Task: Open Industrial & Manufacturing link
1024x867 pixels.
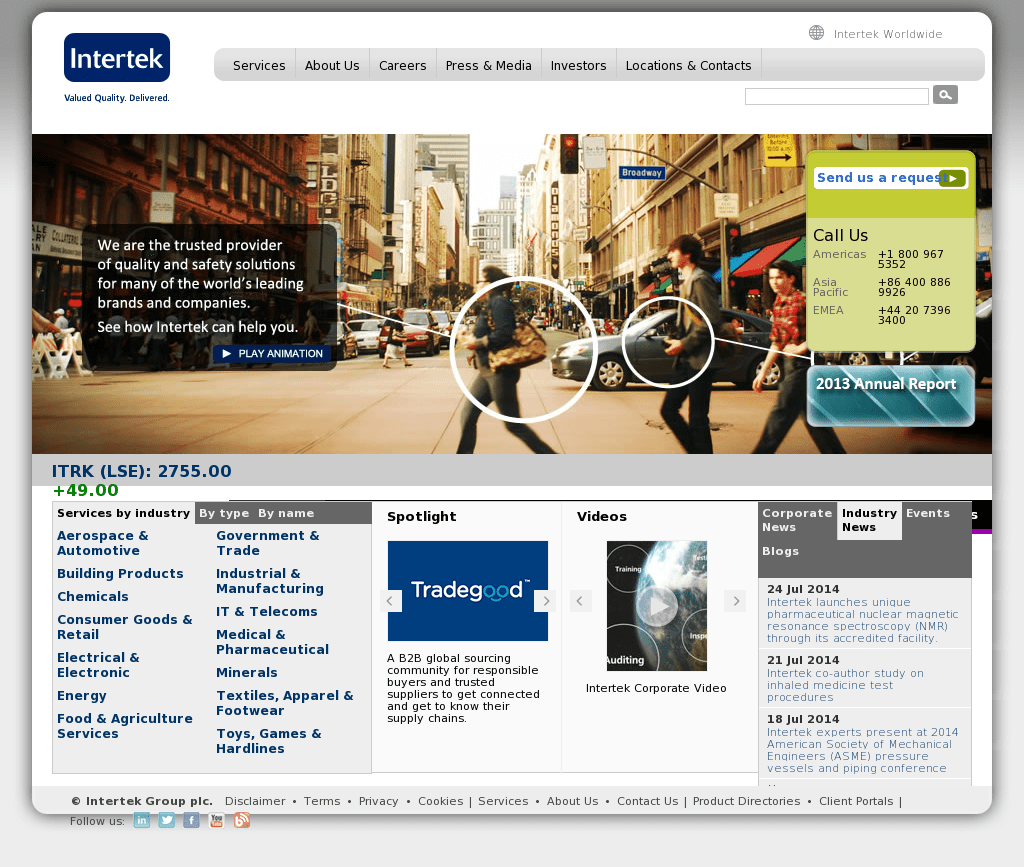Action: click(270, 581)
